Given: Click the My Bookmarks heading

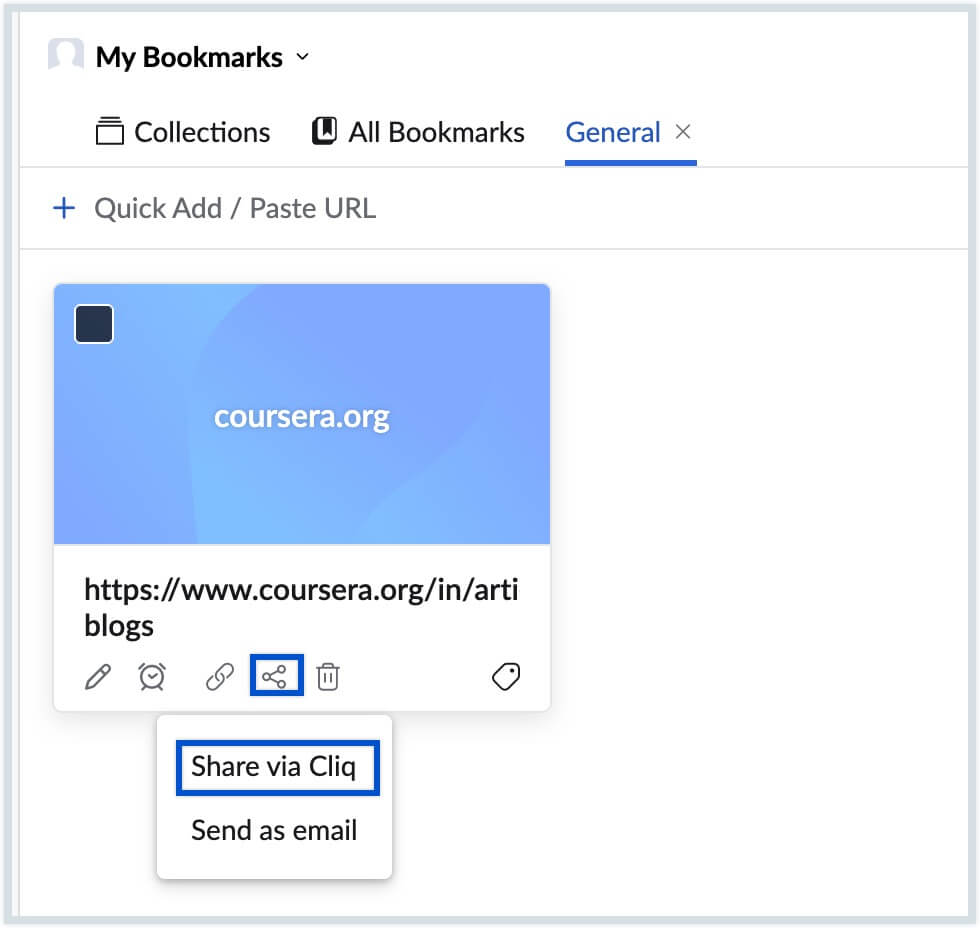Looking at the screenshot, I should (189, 57).
